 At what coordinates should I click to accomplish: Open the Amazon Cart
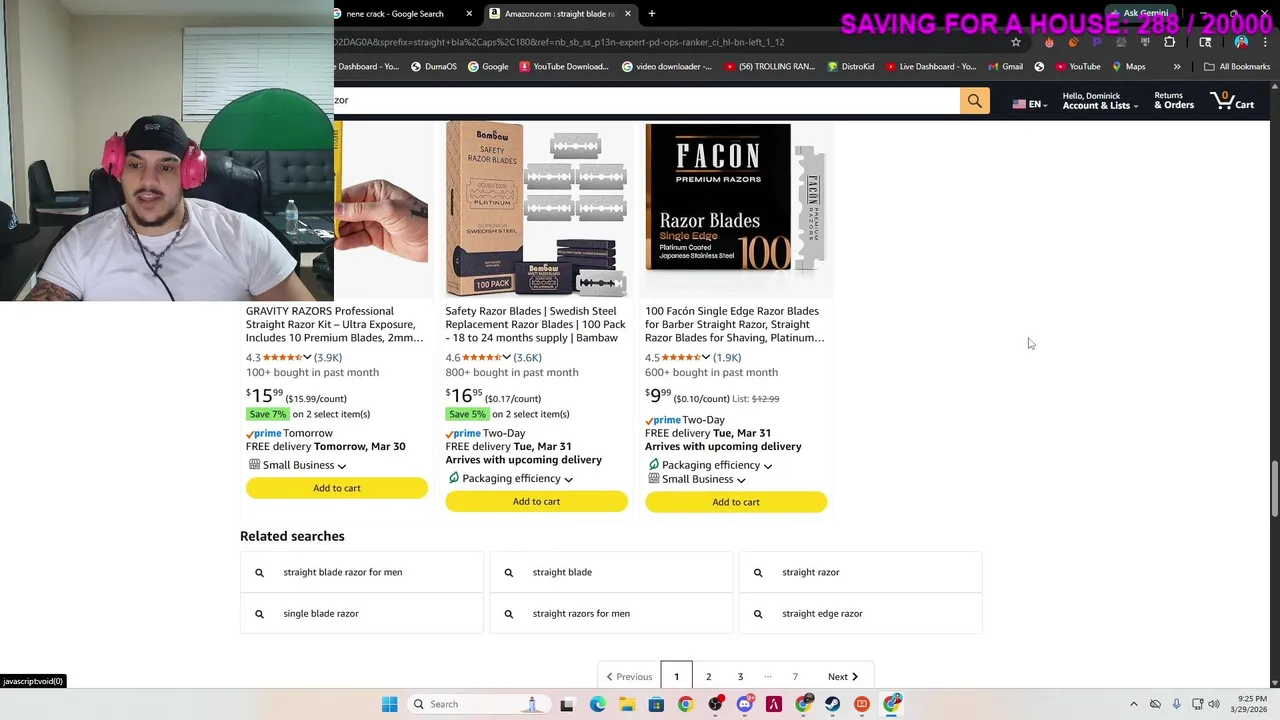[1232, 101]
